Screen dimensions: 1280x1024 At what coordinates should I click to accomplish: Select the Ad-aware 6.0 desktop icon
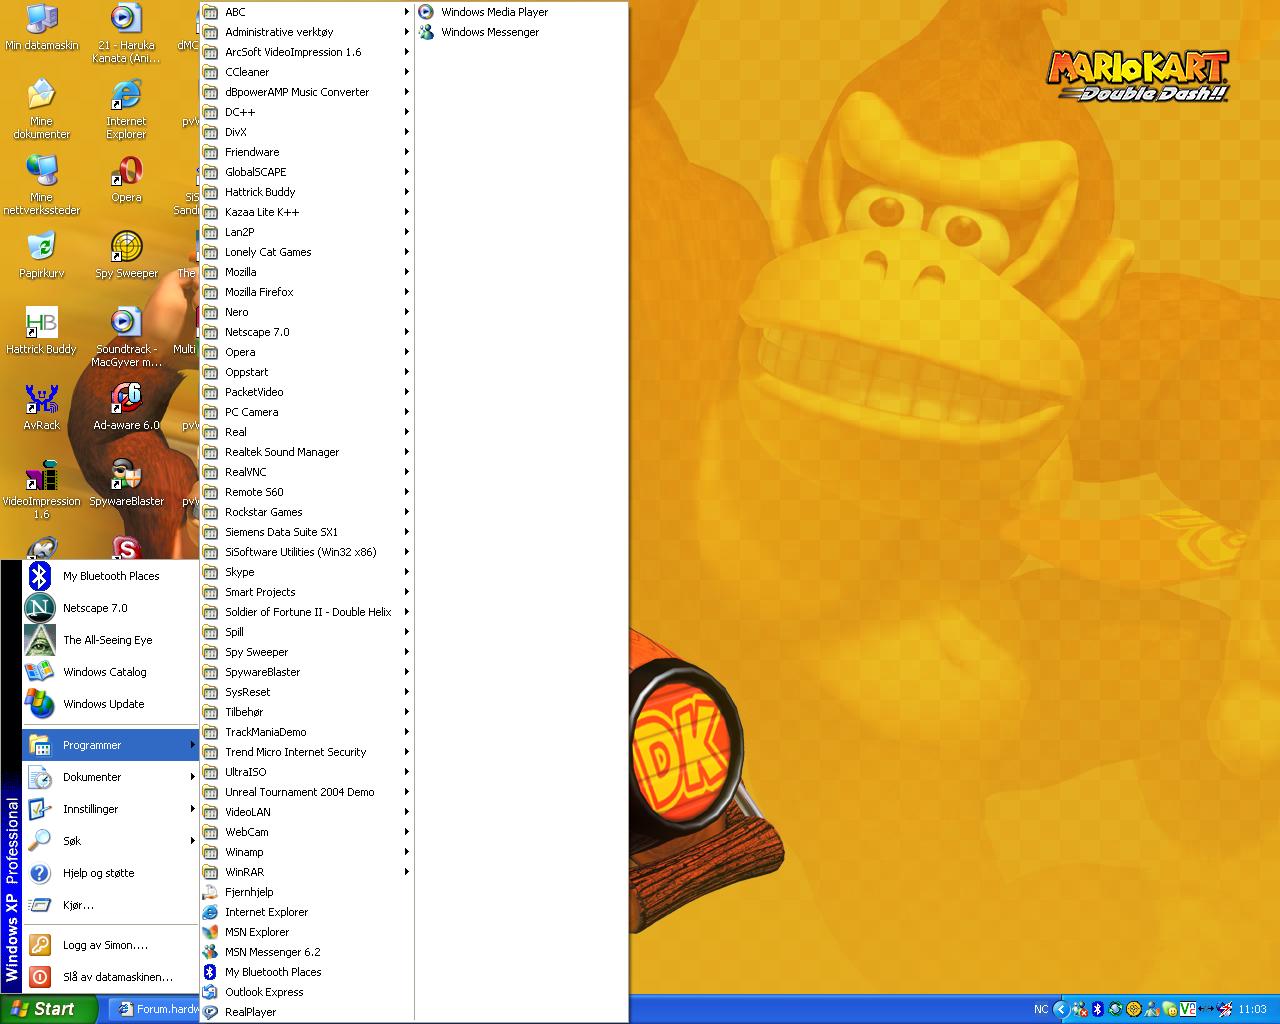(x=126, y=408)
